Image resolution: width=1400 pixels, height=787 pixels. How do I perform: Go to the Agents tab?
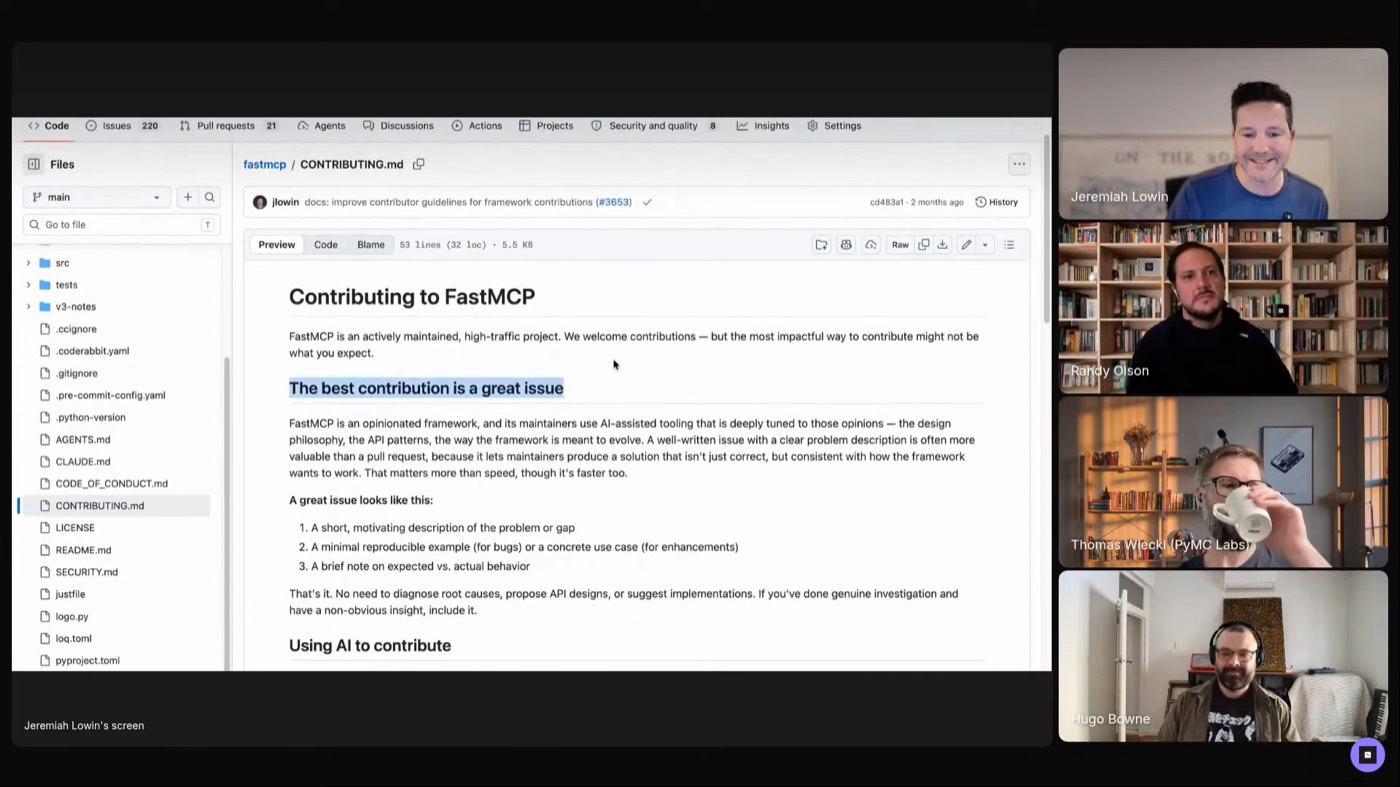coord(321,126)
